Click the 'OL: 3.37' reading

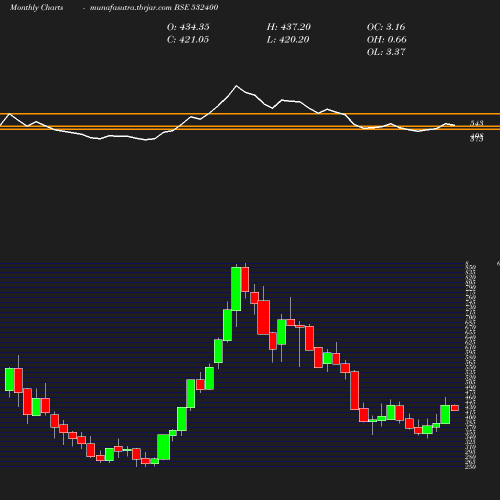tap(386, 52)
